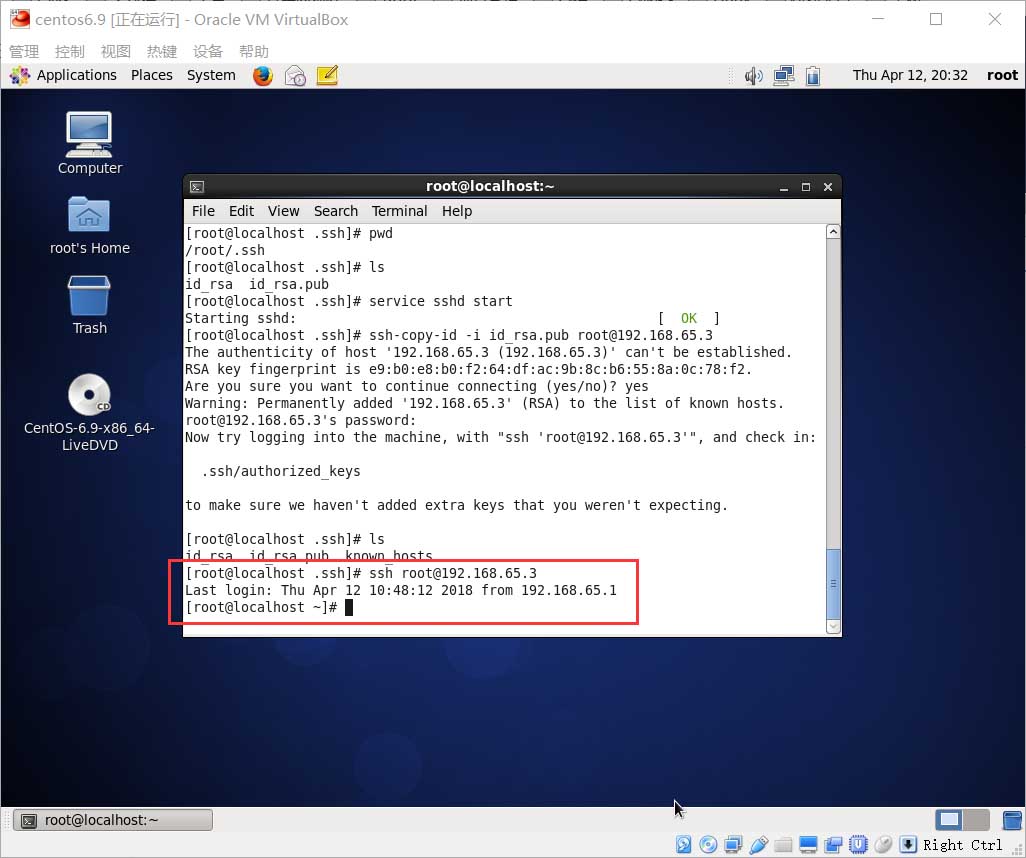
Task: Open the sticky notes panel icon
Action: (x=327, y=75)
